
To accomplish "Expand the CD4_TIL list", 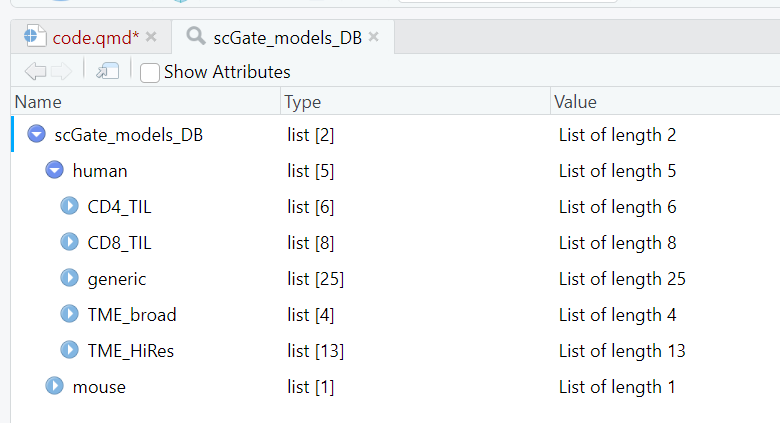I will (69, 207).
